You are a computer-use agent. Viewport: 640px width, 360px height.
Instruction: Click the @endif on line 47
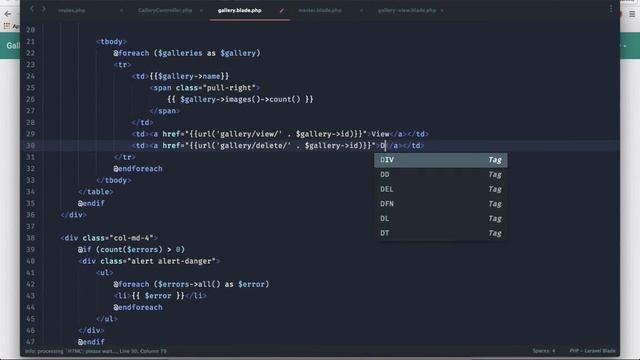point(91,342)
